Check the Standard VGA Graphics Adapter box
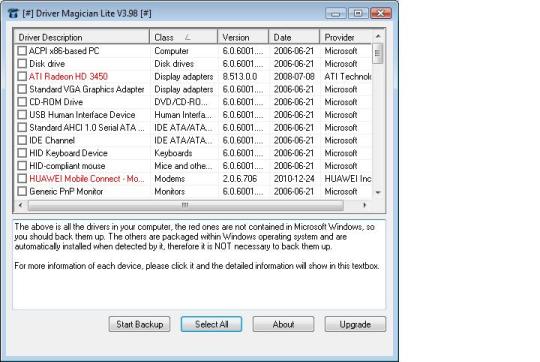The height and width of the screenshot is (362, 540). (22, 89)
